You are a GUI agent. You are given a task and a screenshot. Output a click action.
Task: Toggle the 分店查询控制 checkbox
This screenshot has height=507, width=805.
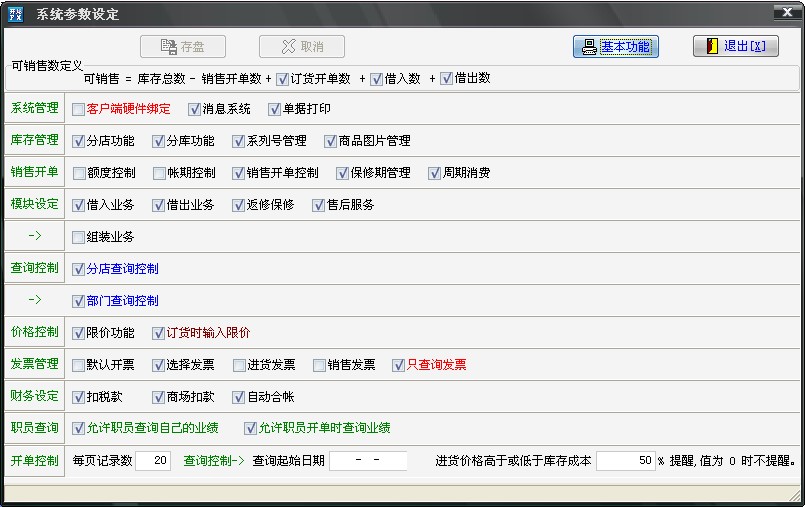78,269
